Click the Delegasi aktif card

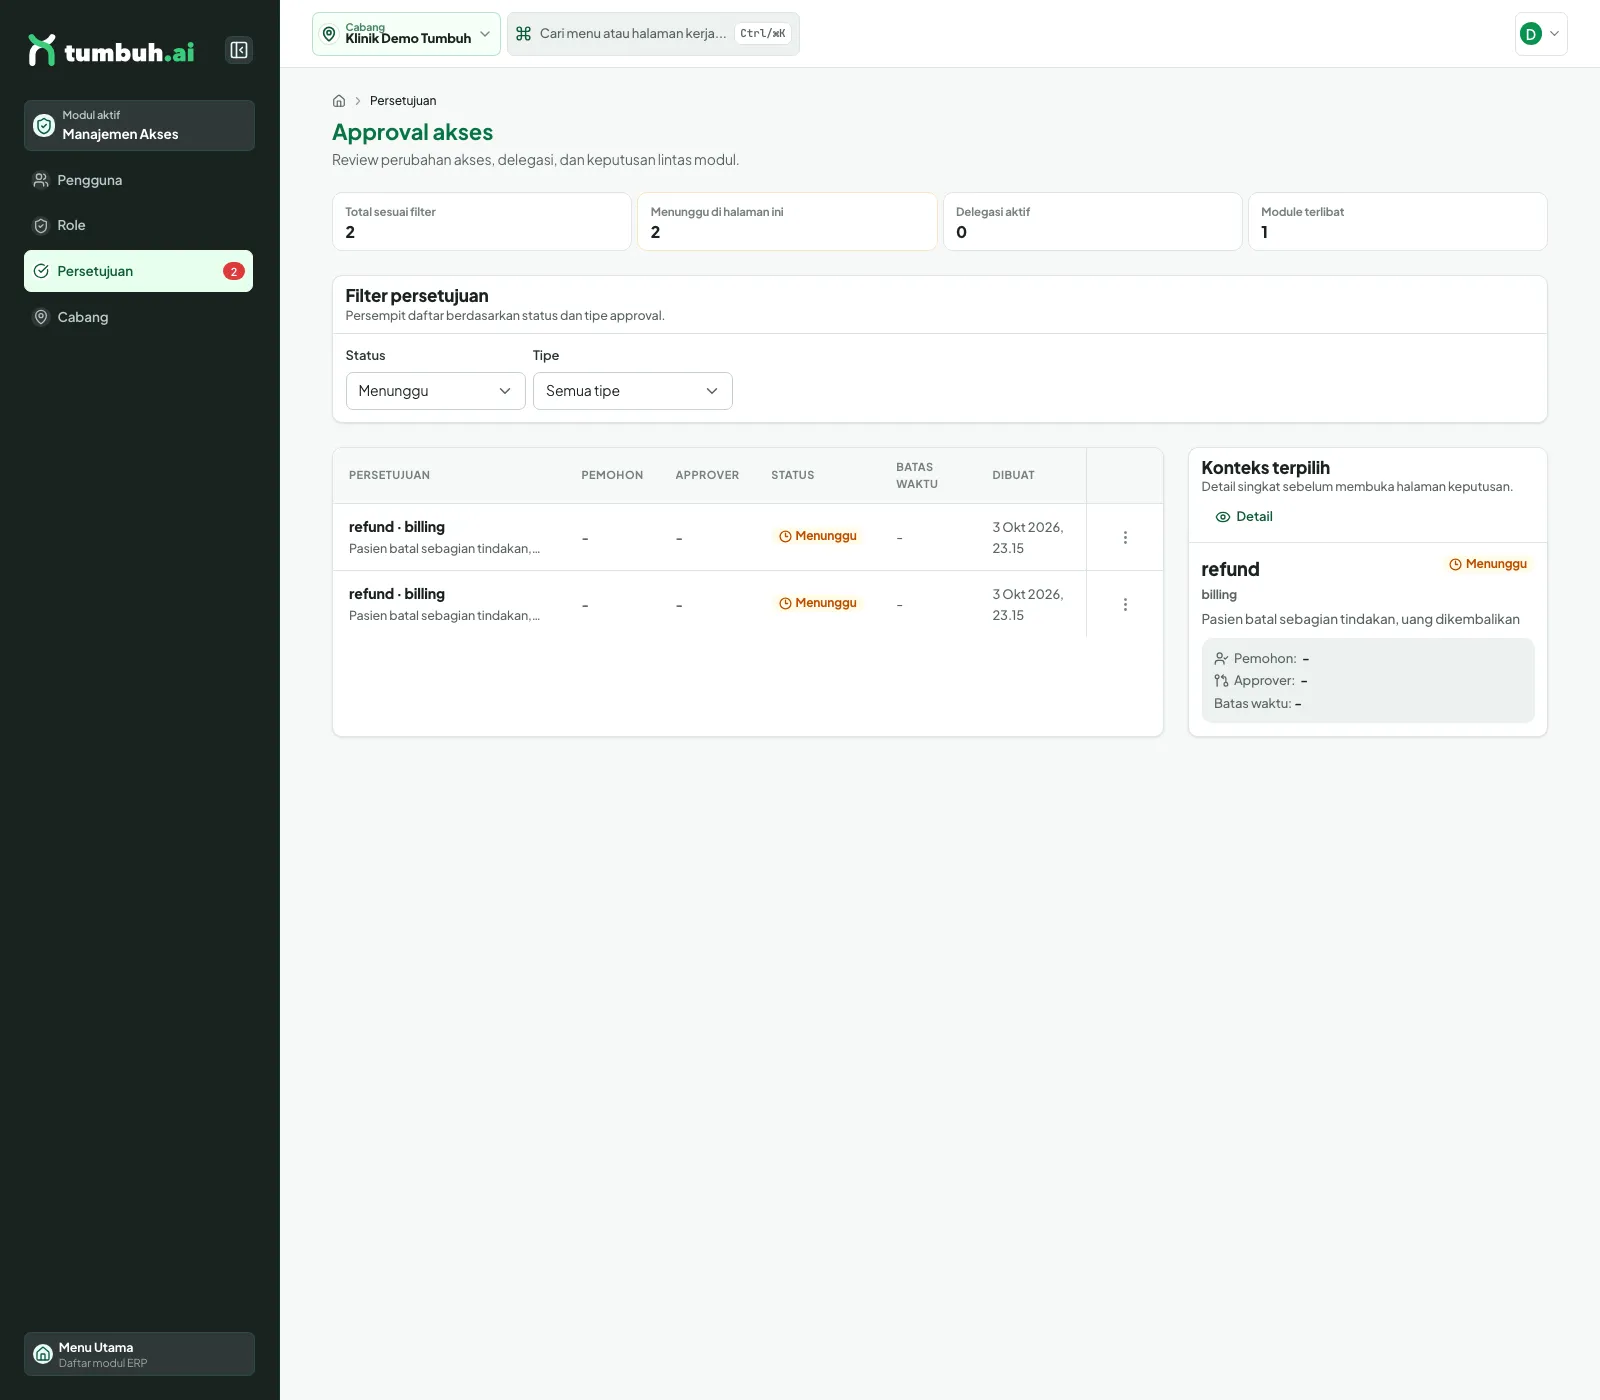(x=1092, y=221)
